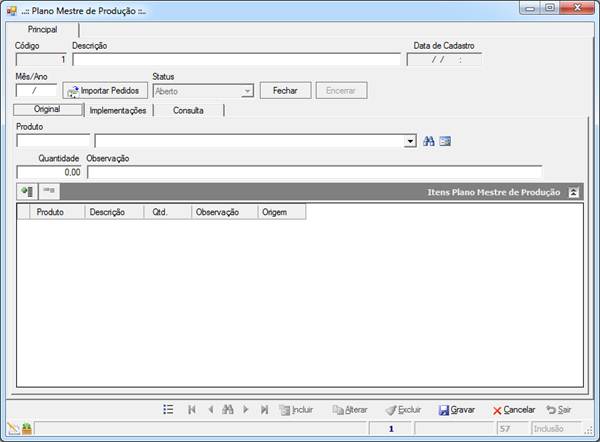Viewport: 600px width, 442px height.
Task: Click the Importar Pedidos button
Action: 105,91
